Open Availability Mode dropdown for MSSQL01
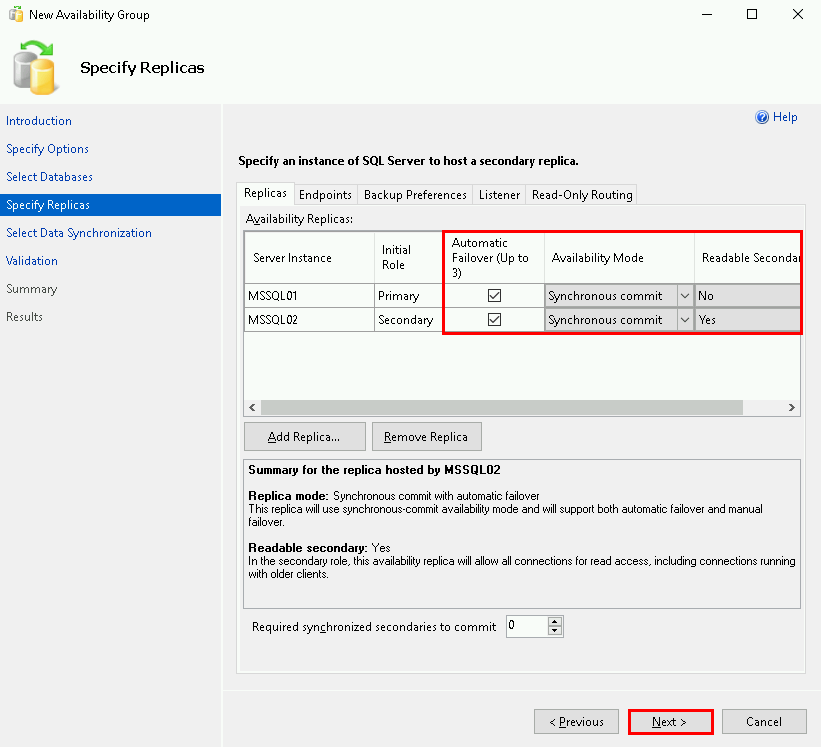Screen dimensions: 821x747 [x=684, y=296]
